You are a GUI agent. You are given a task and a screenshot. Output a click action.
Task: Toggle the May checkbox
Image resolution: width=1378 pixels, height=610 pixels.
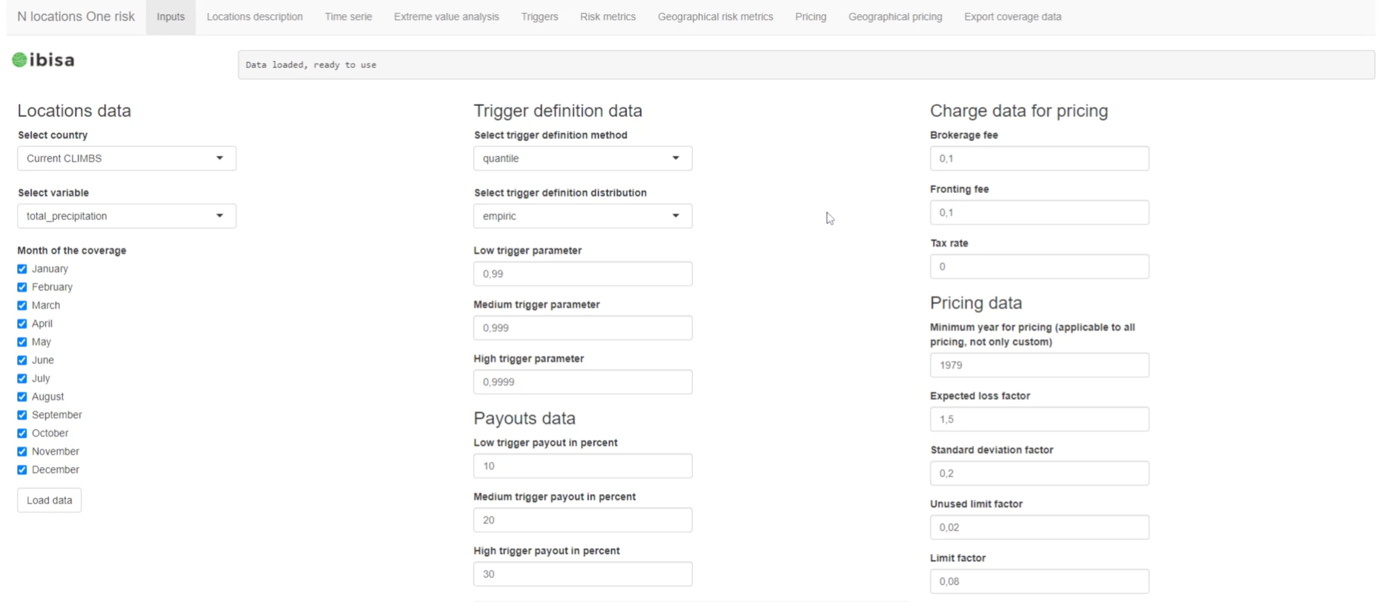(22, 342)
